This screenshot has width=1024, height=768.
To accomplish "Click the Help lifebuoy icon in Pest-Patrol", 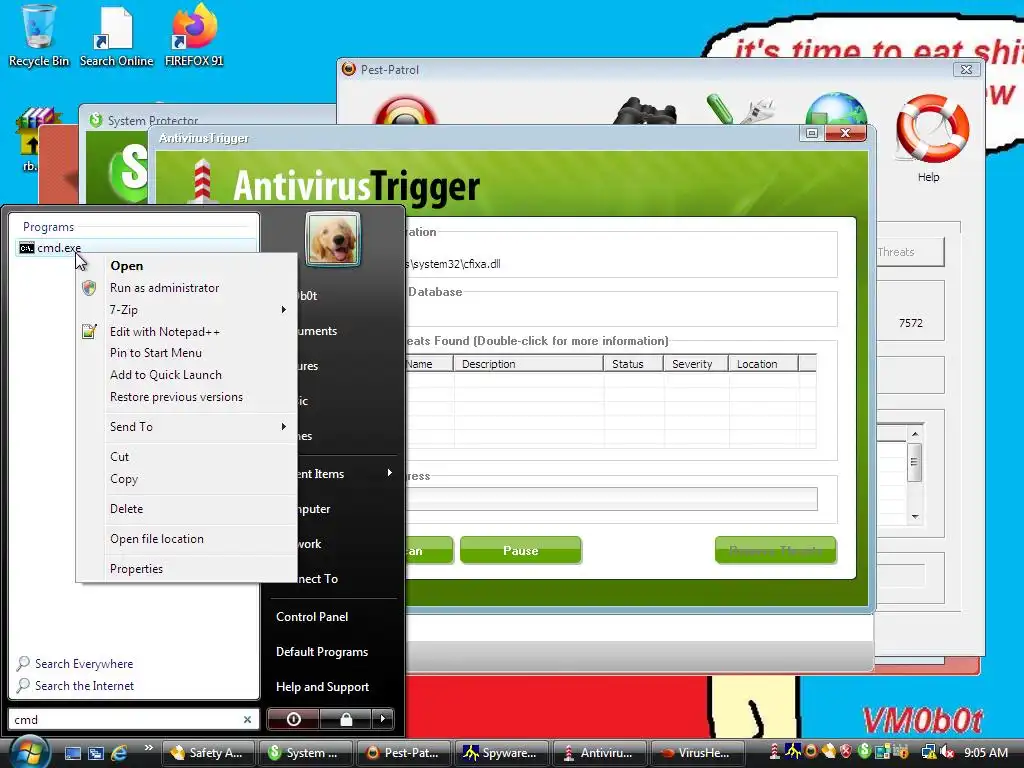I will tap(932, 129).
